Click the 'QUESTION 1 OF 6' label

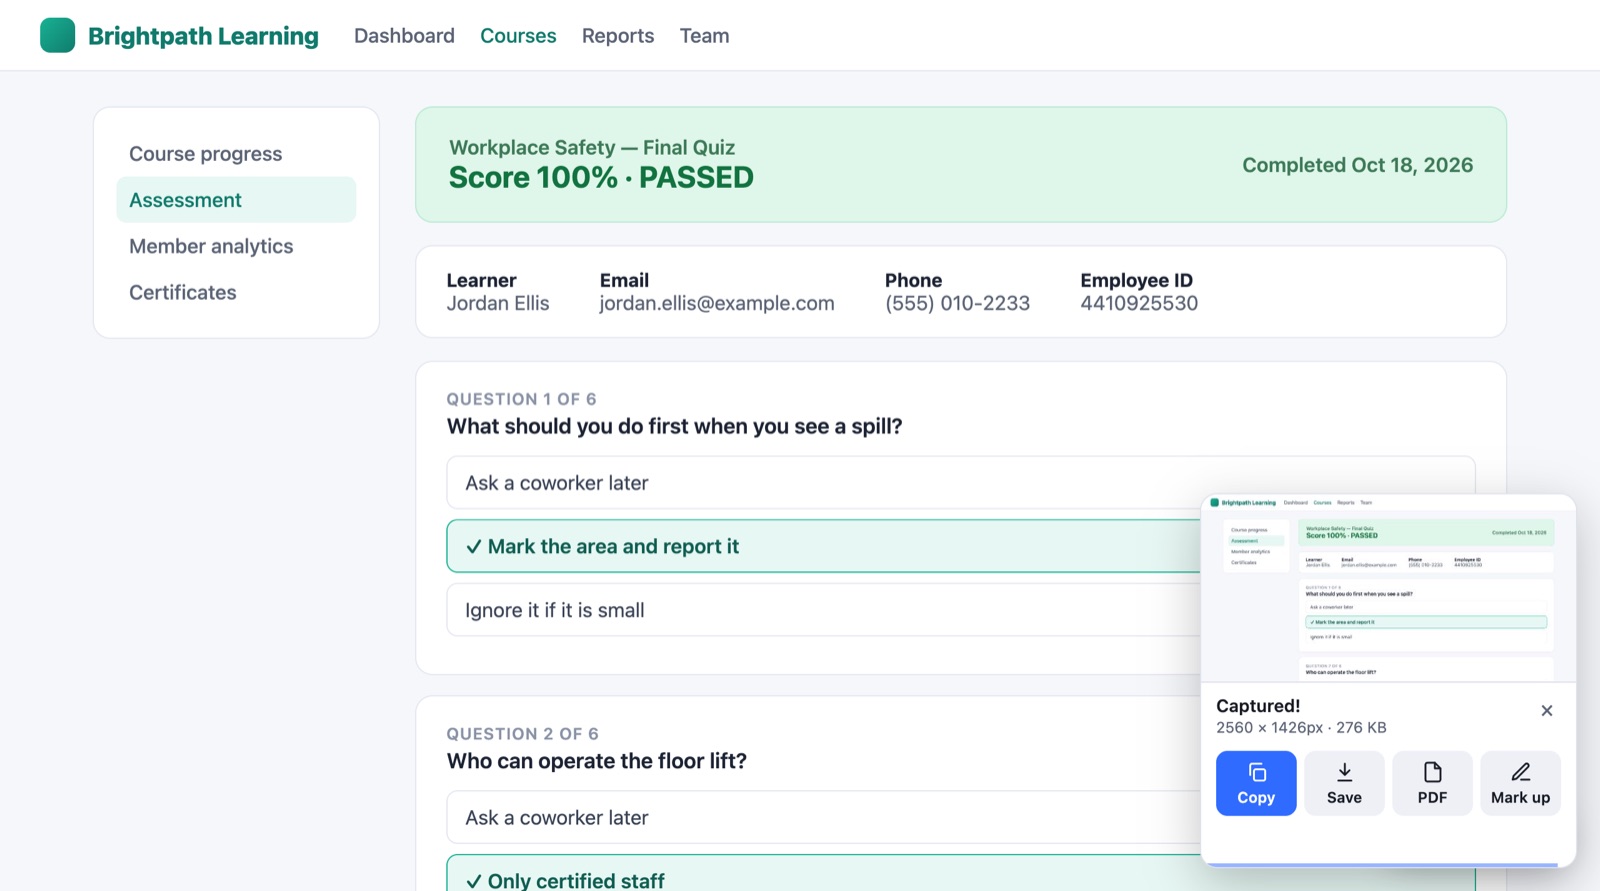tap(522, 399)
